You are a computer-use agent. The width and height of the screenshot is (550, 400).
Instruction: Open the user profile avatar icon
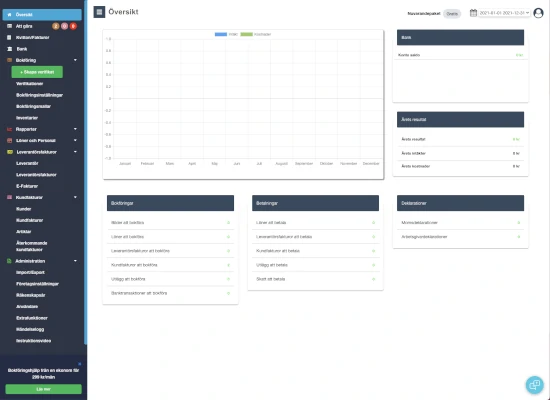pyautogui.click(x=538, y=13)
